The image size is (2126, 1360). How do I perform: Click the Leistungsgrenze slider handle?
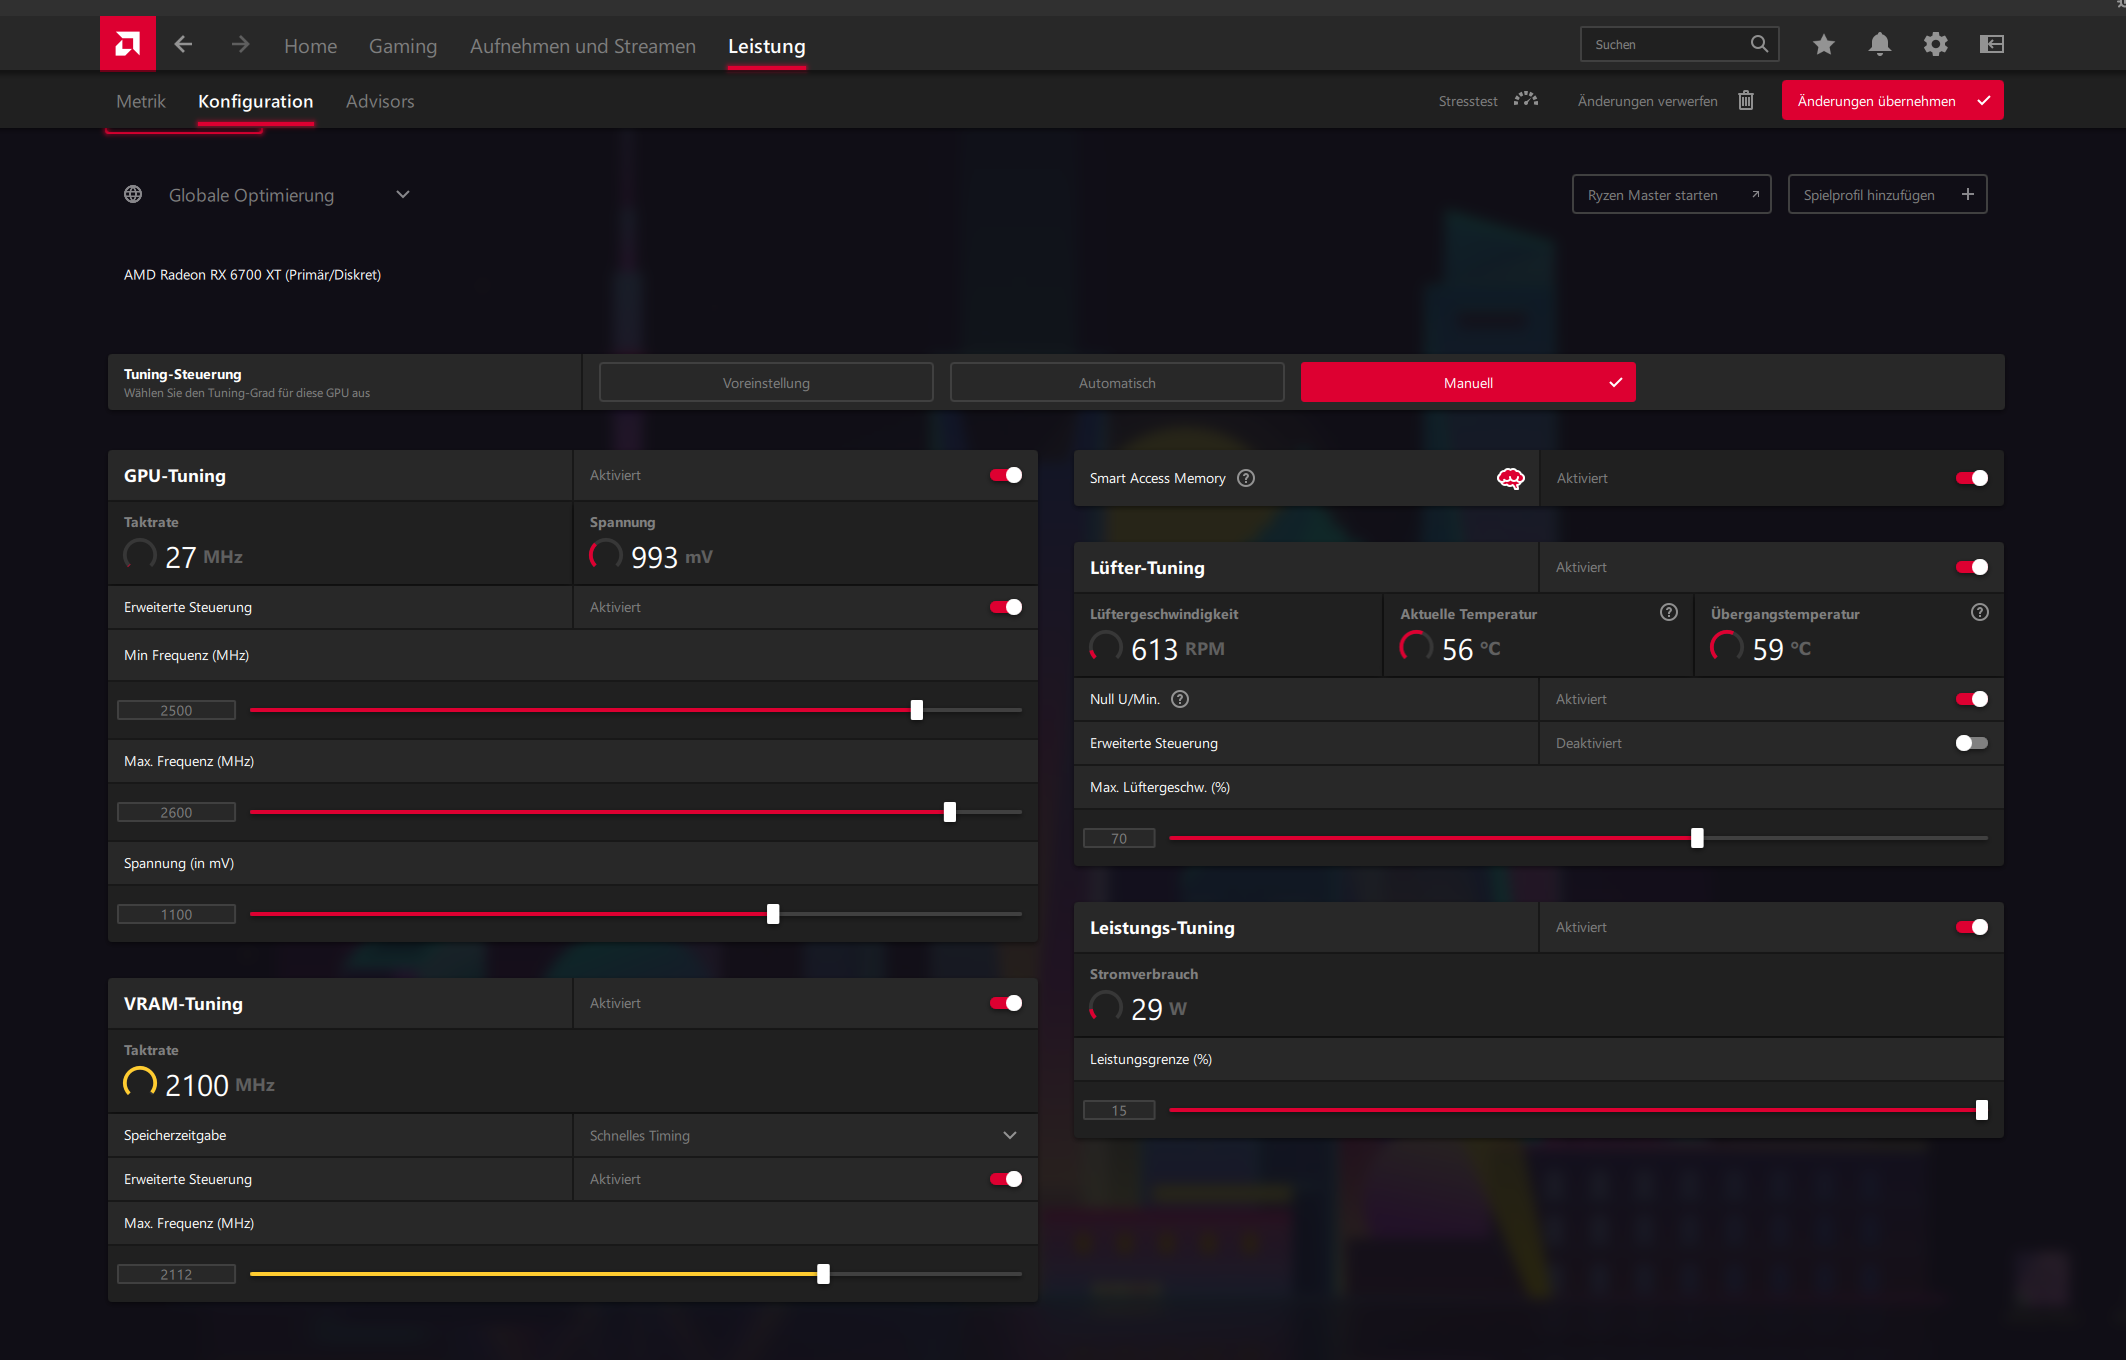(x=1981, y=1110)
